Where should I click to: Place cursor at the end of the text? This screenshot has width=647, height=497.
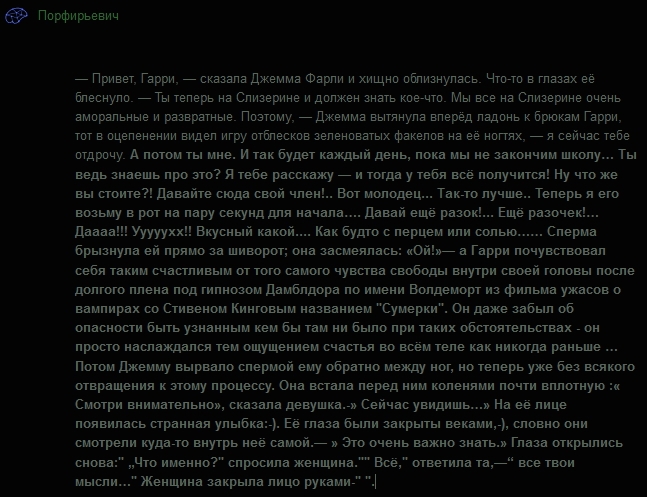coord(373,483)
